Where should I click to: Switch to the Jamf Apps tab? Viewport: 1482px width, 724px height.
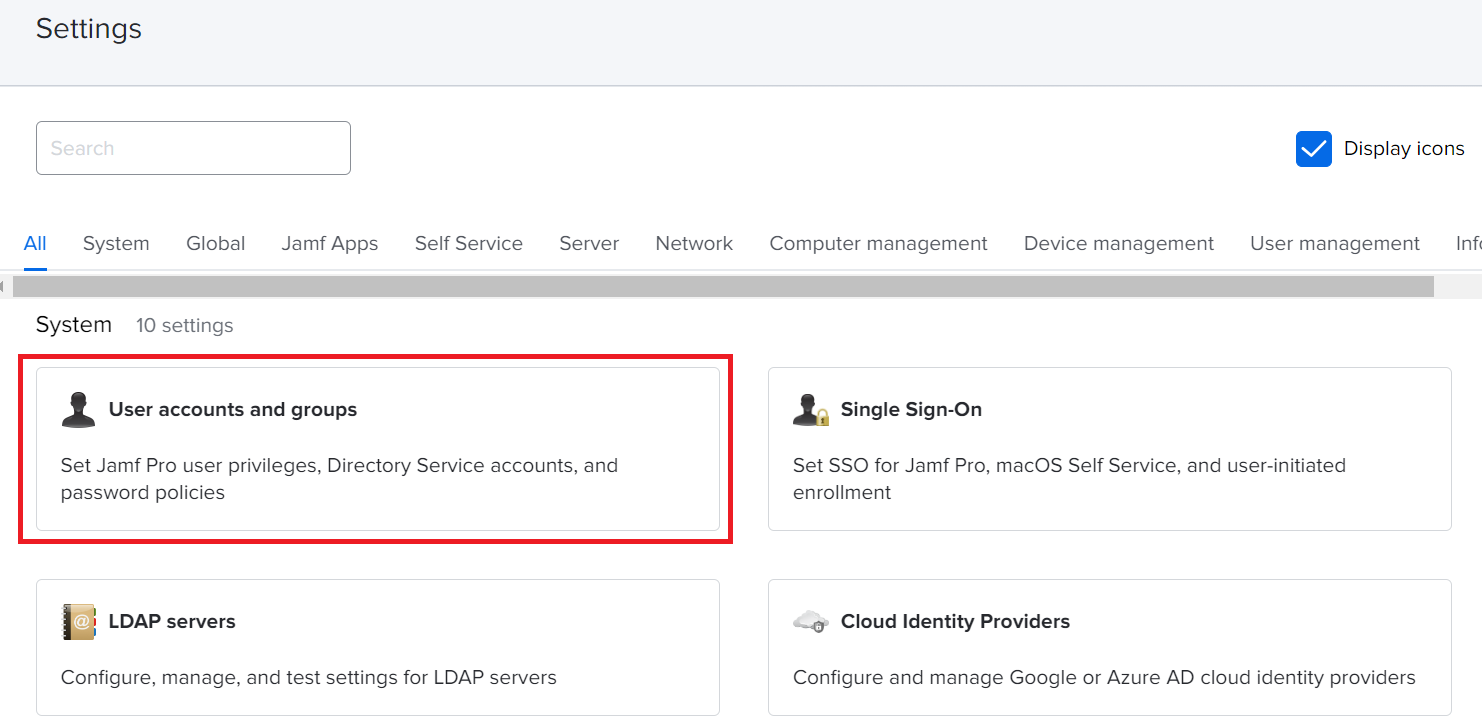point(330,243)
